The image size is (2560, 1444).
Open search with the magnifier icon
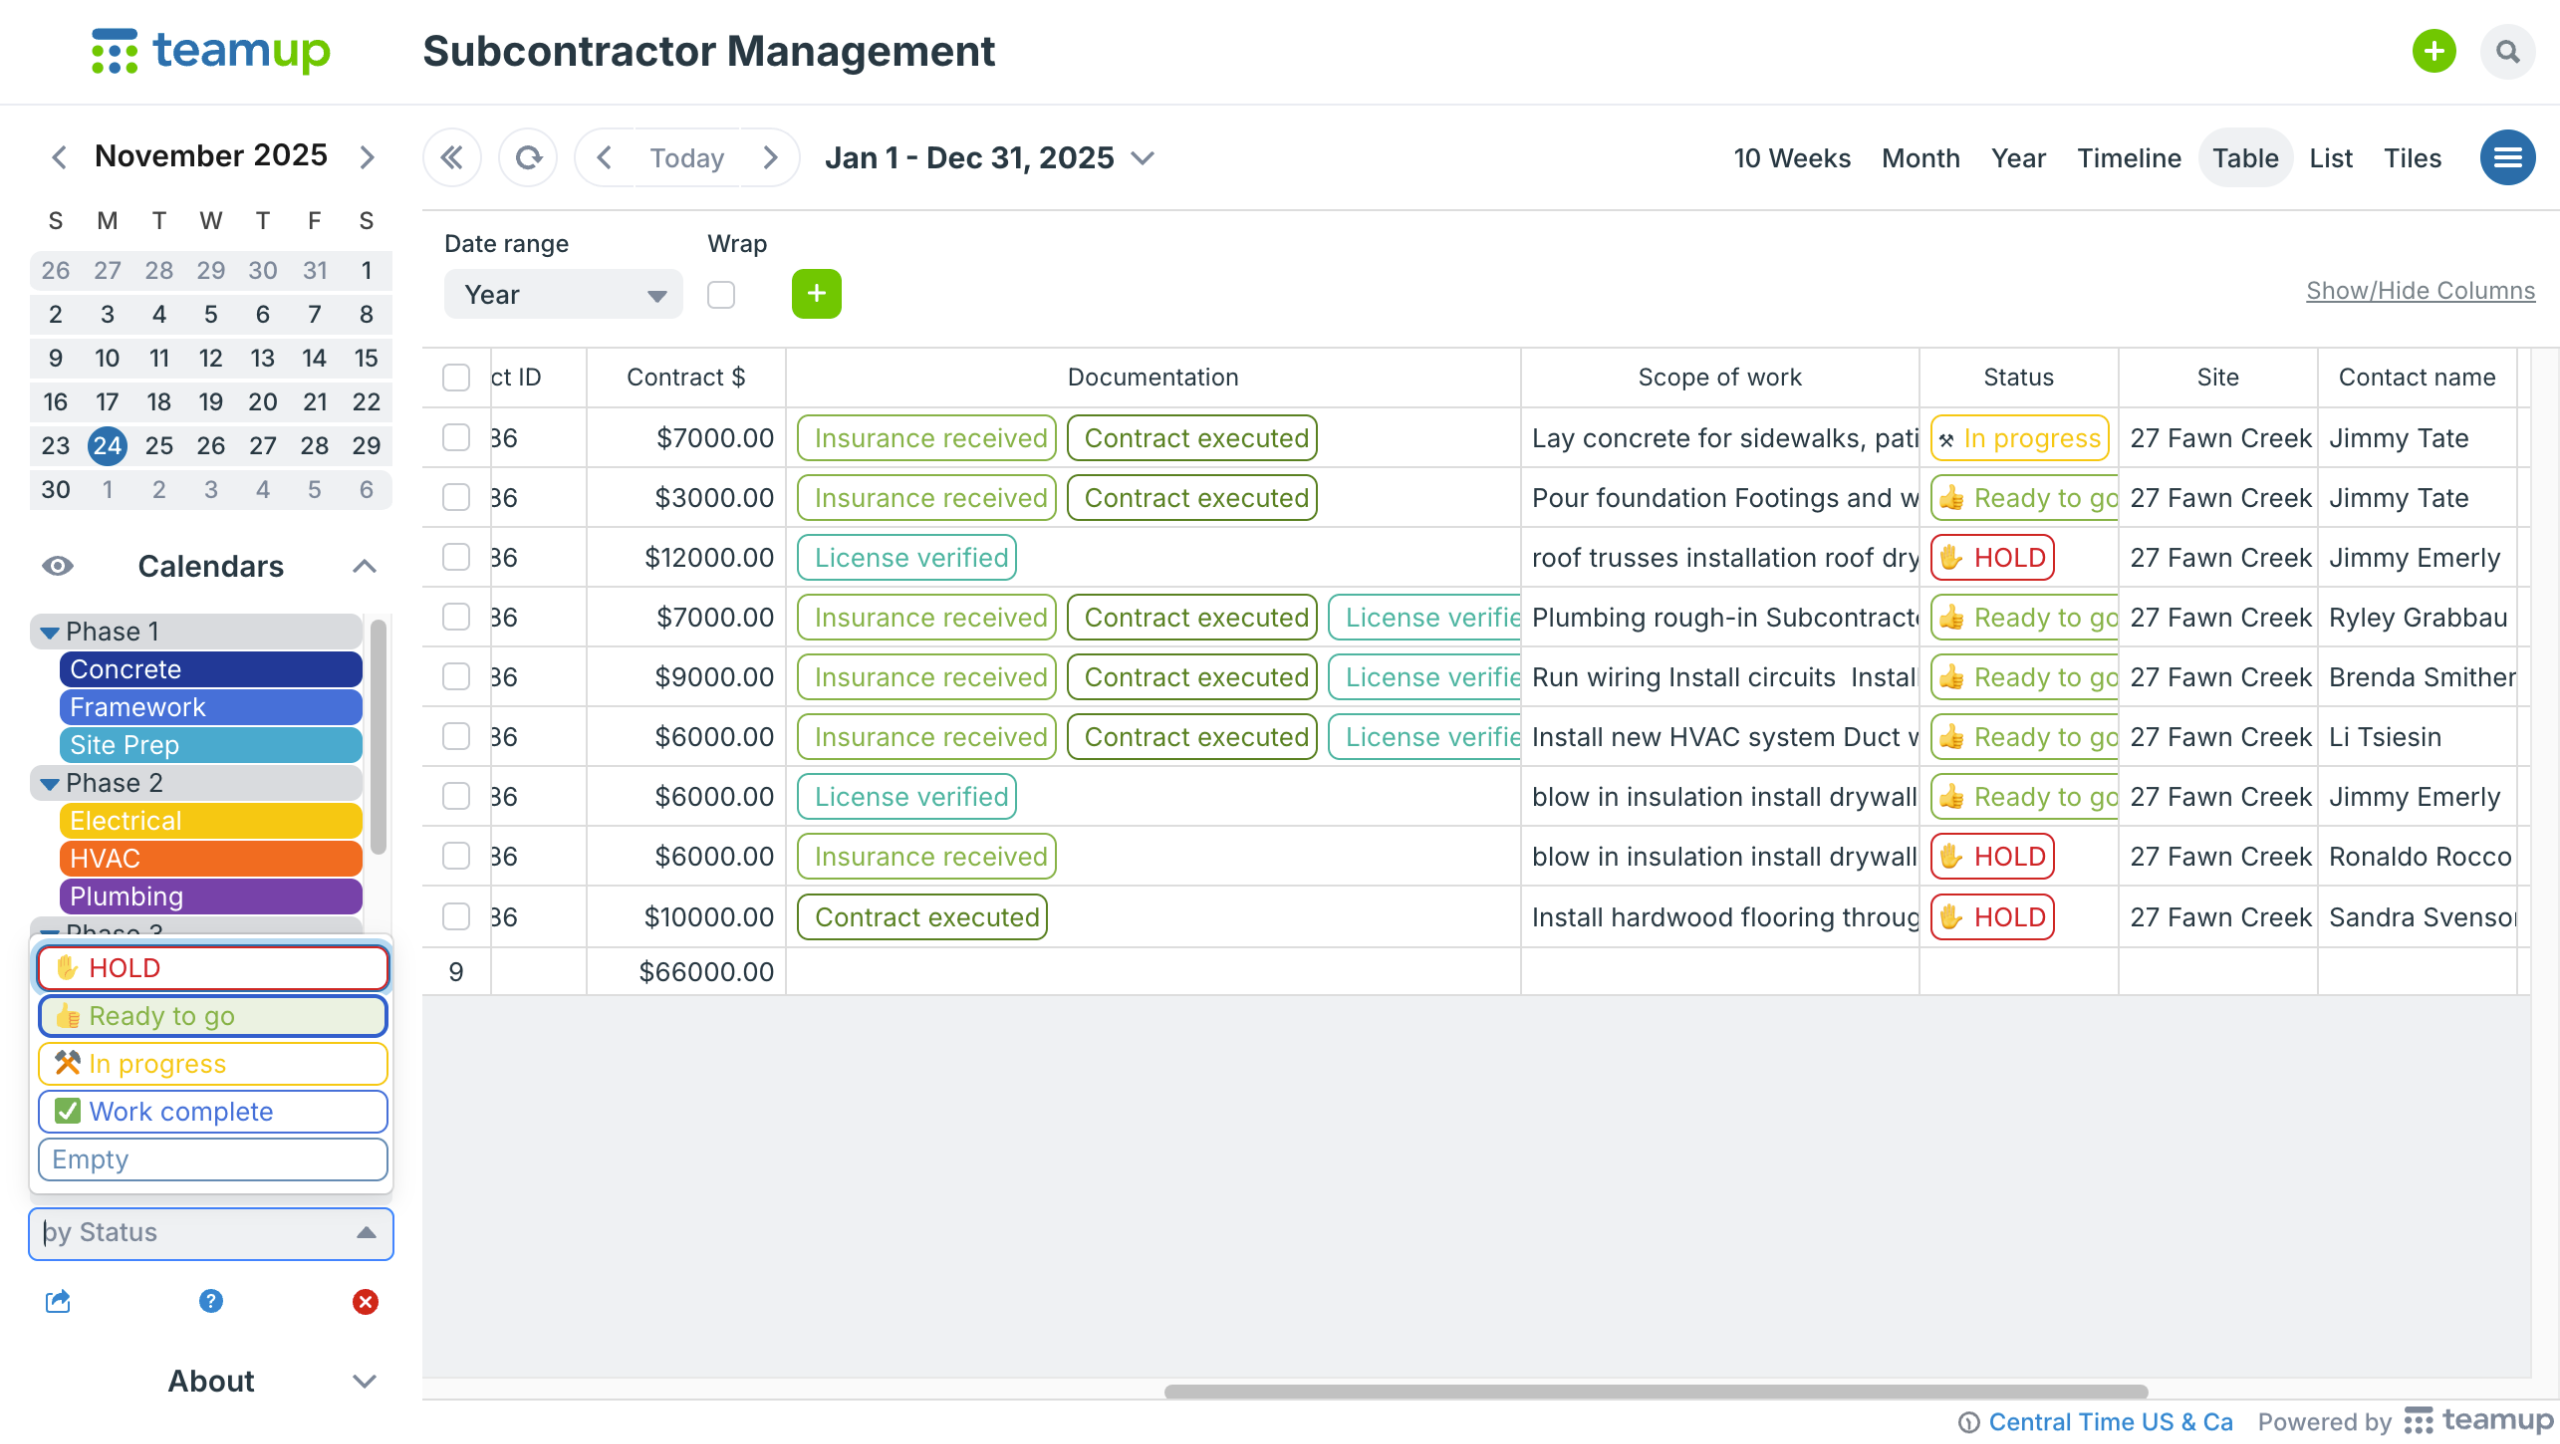(2506, 51)
